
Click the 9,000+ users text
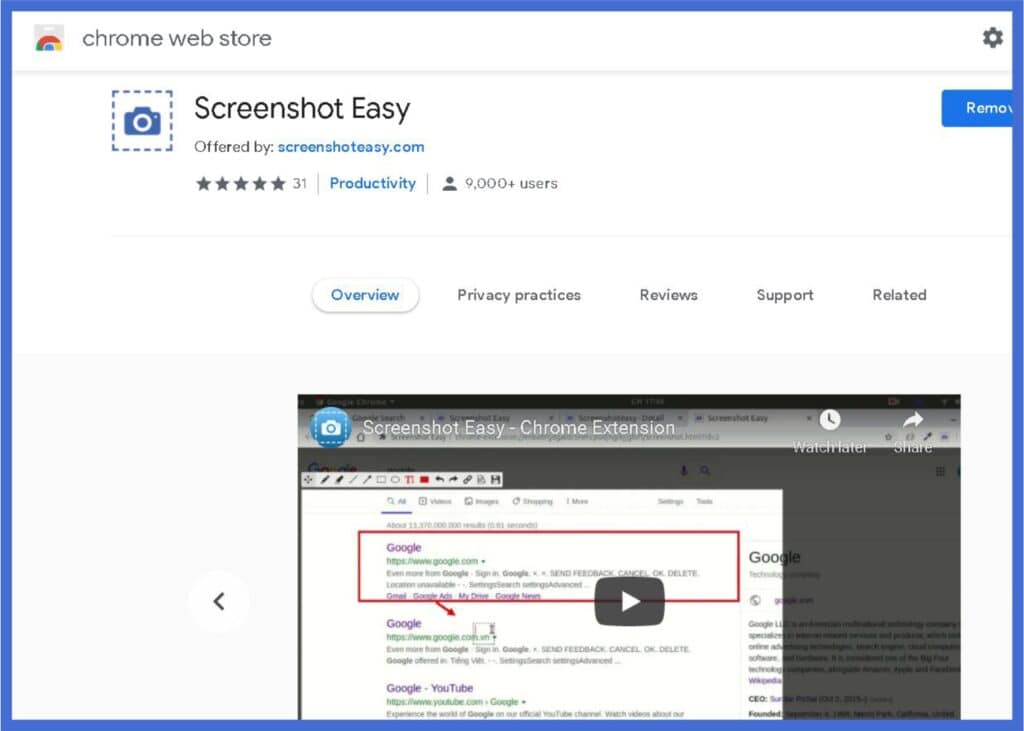coord(511,184)
